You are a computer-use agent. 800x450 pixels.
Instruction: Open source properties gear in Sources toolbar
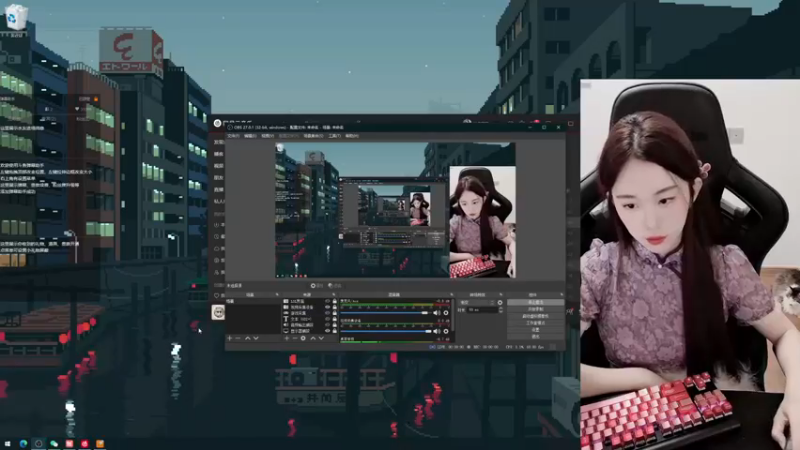tap(303, 338)
